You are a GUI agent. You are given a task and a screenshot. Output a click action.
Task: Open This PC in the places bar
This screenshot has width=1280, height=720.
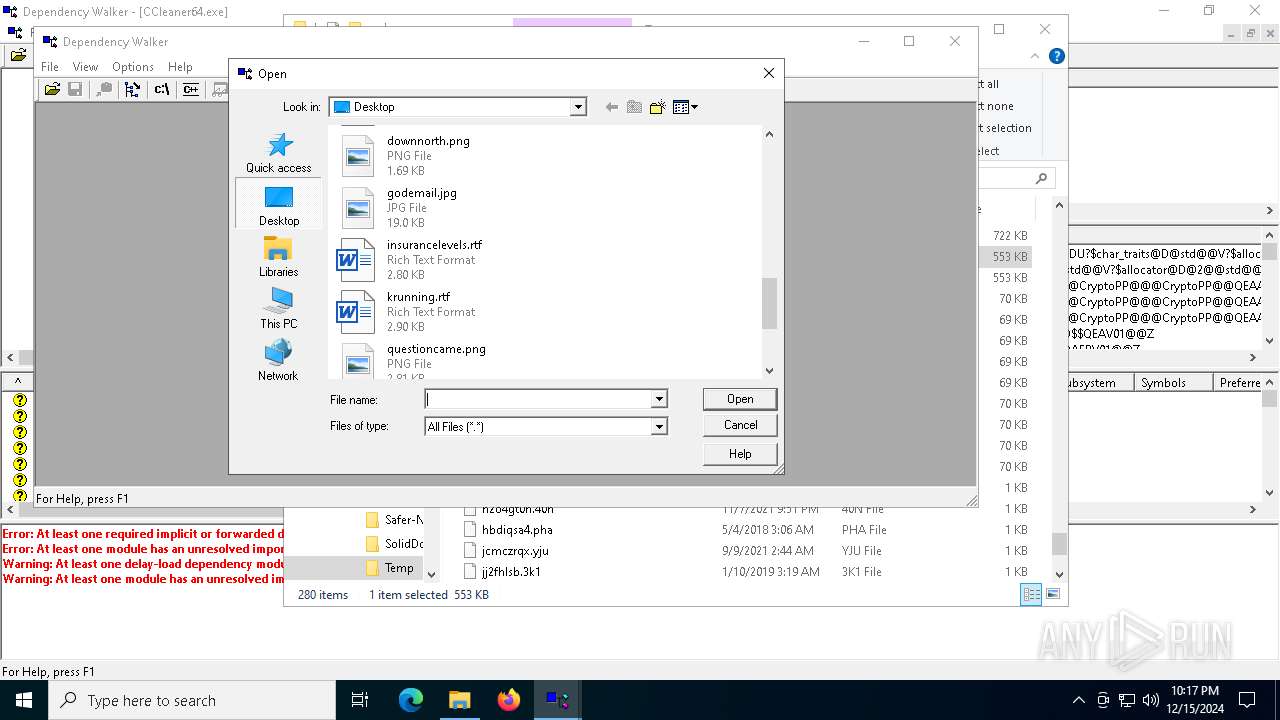pos(279,308)
